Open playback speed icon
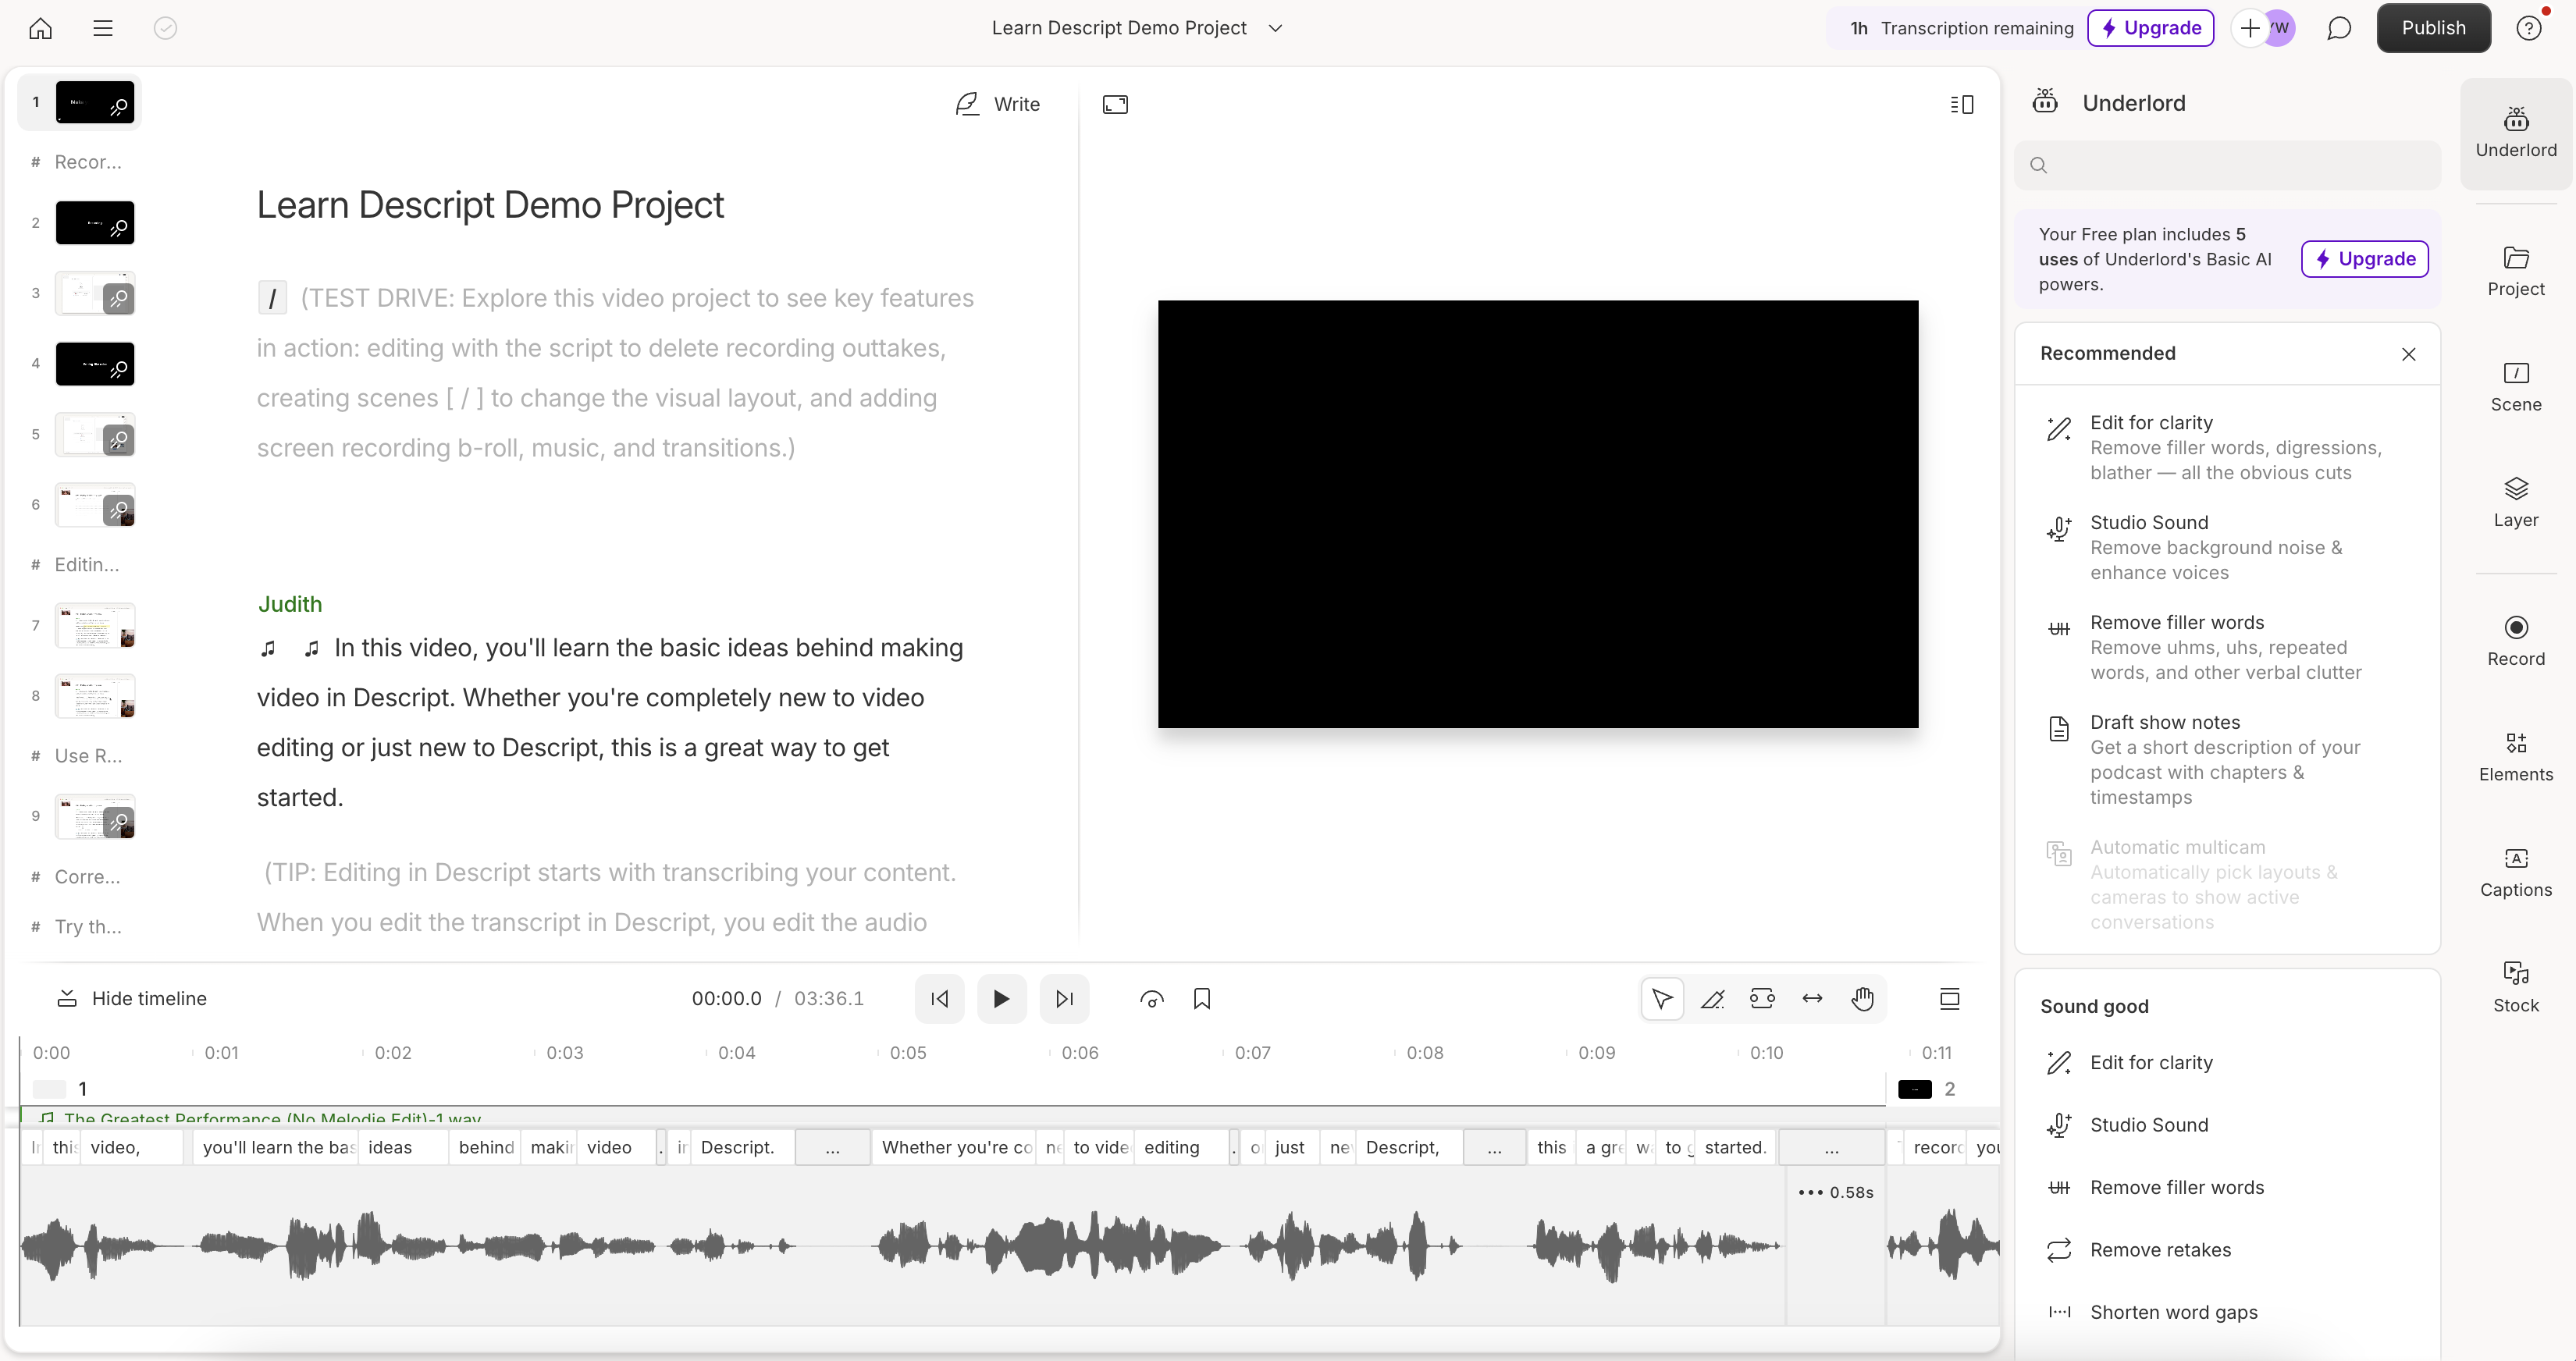The width and height of the screenshot is (2576, 1361). click(1151, 999)
